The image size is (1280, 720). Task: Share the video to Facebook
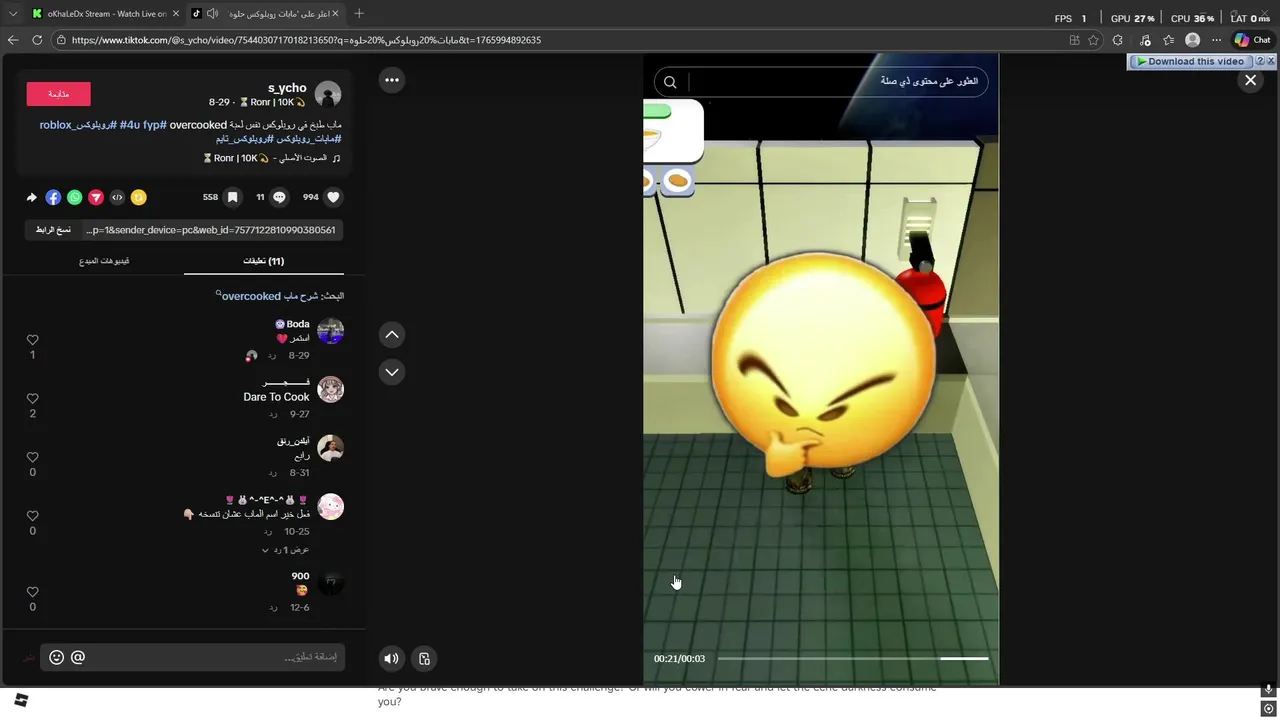point(53,198)
